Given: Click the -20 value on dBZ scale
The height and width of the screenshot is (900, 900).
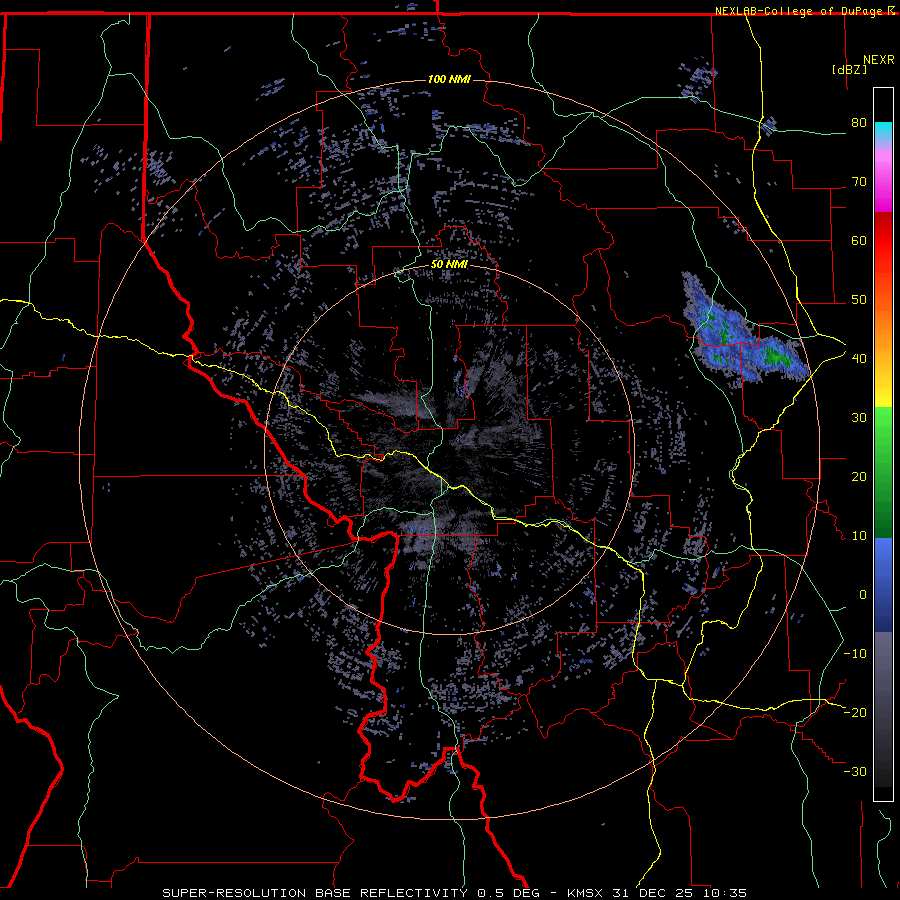Looking at the screenshot, I should tap(855, 713).
